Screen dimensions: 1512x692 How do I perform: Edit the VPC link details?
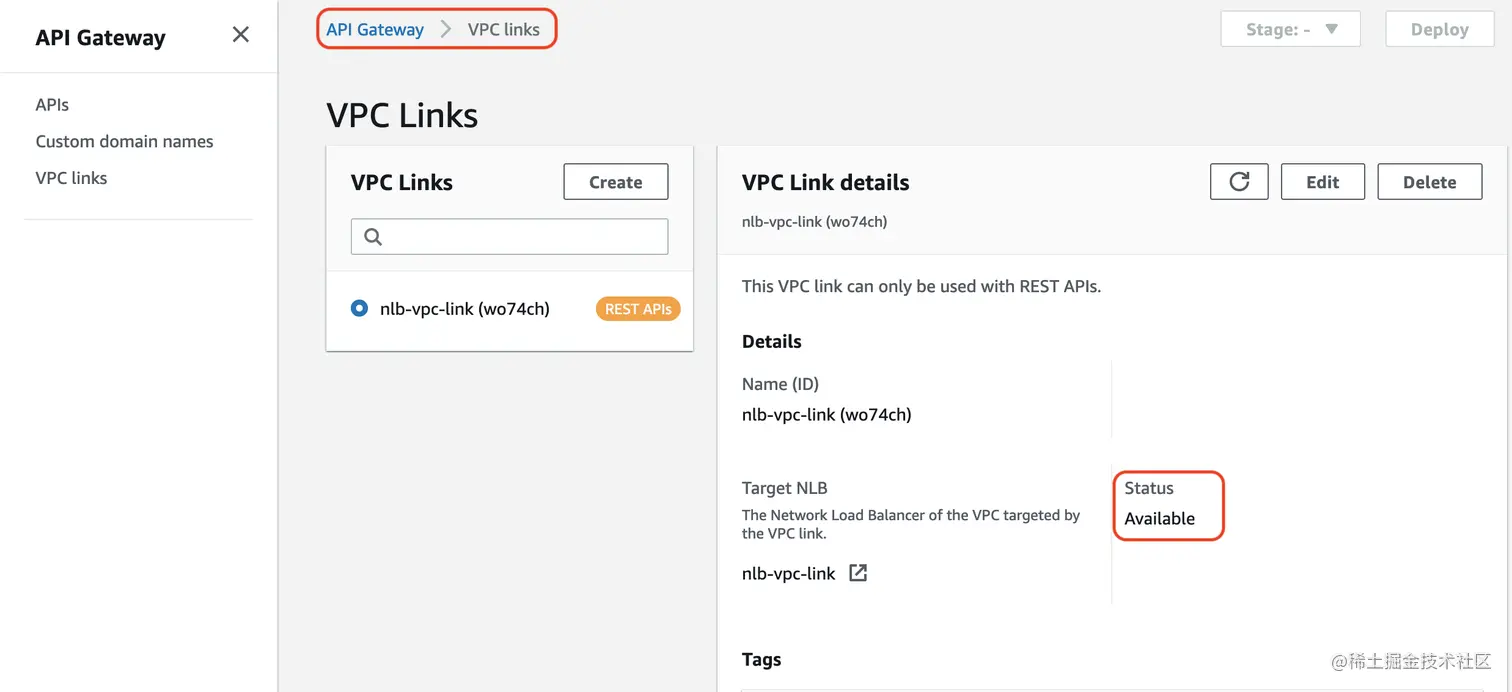pyautogui.click(x=1322, y=182)
